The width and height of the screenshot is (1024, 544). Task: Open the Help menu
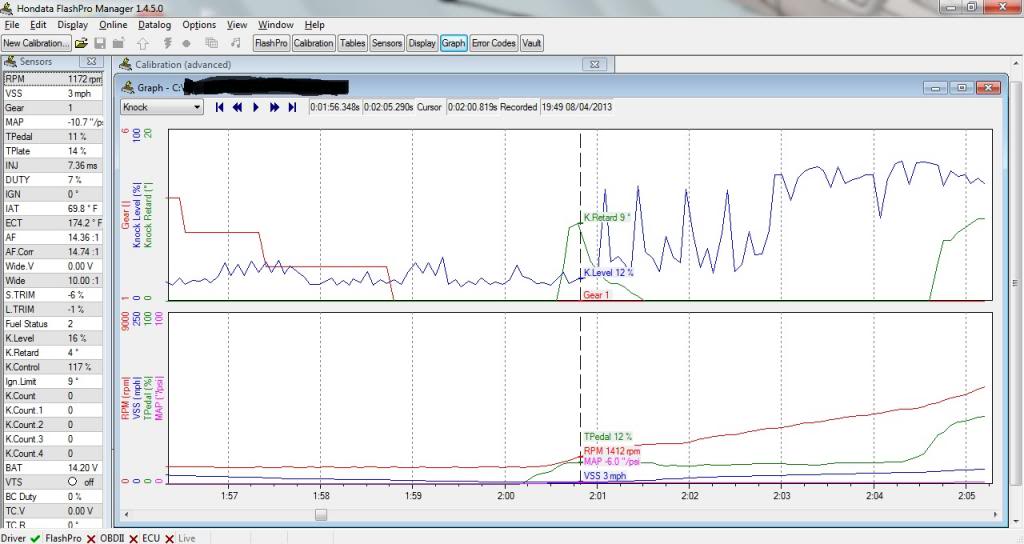pos(314,25)
